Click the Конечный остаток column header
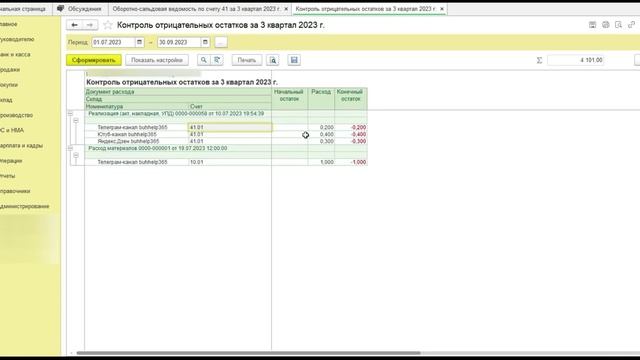The image size is (640, 360). coord(351,98)
